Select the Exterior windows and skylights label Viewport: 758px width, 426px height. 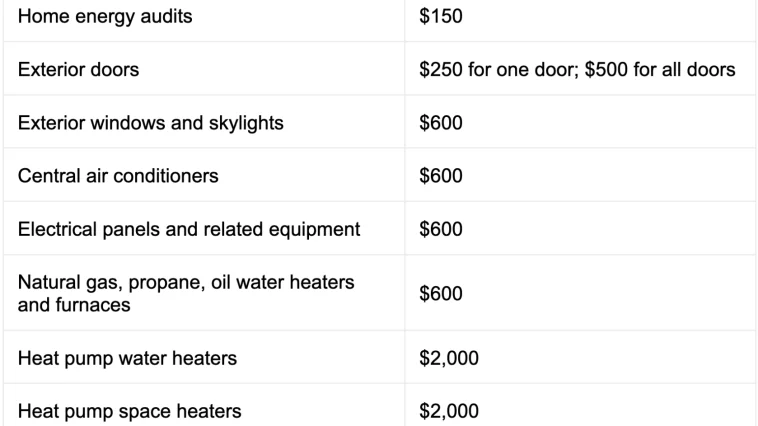150,123
